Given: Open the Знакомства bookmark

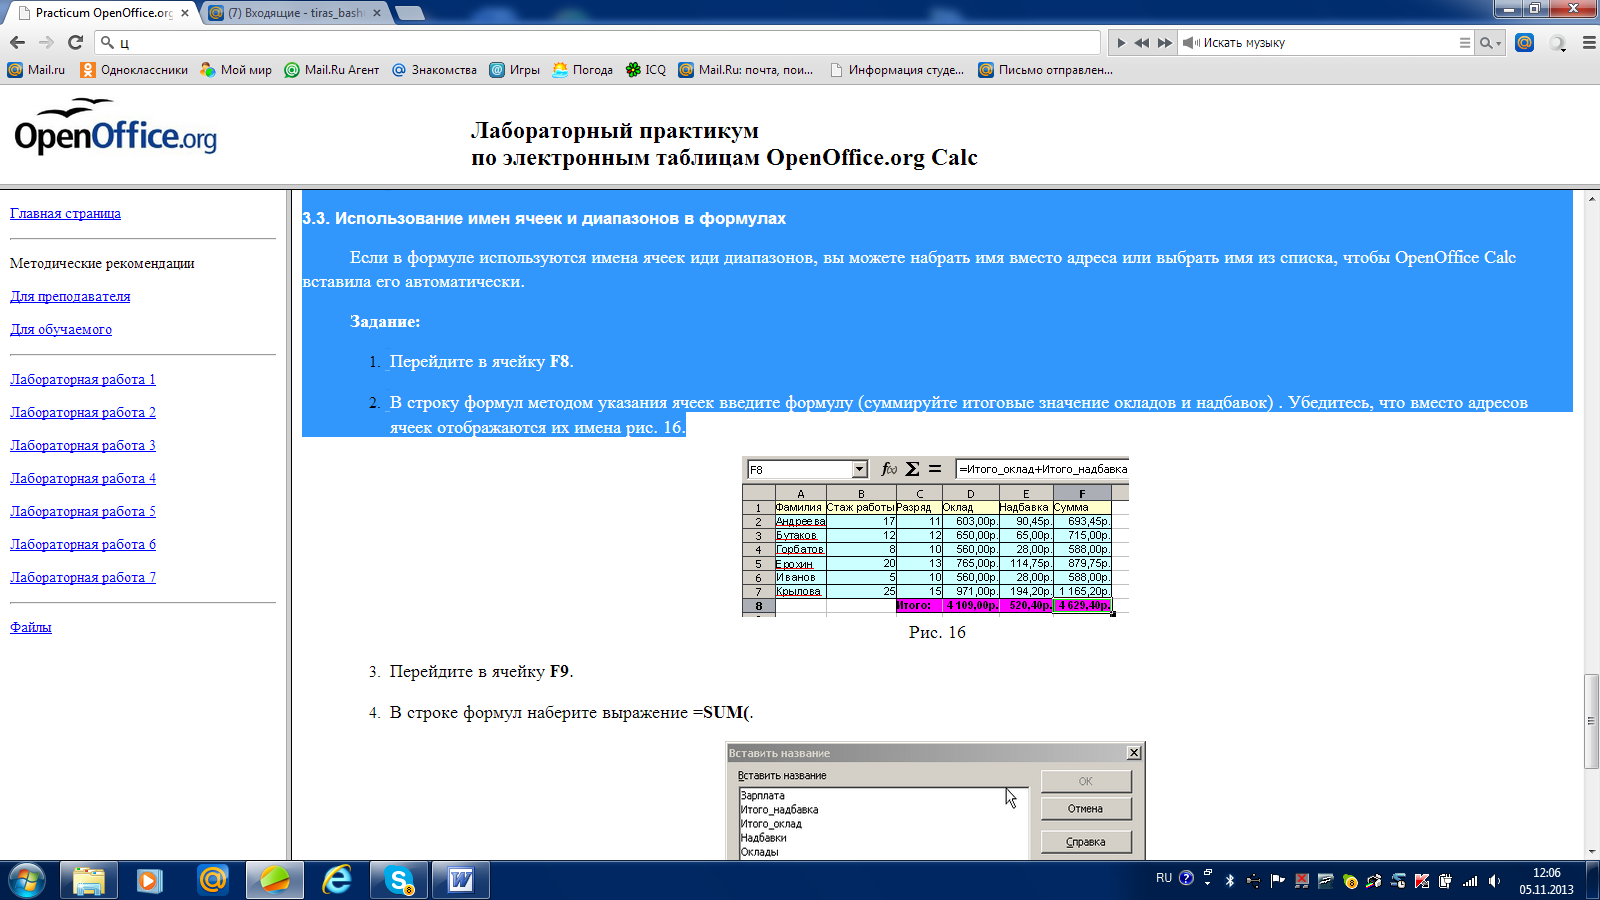Looking at the screenshot, I should click(434, 70).
